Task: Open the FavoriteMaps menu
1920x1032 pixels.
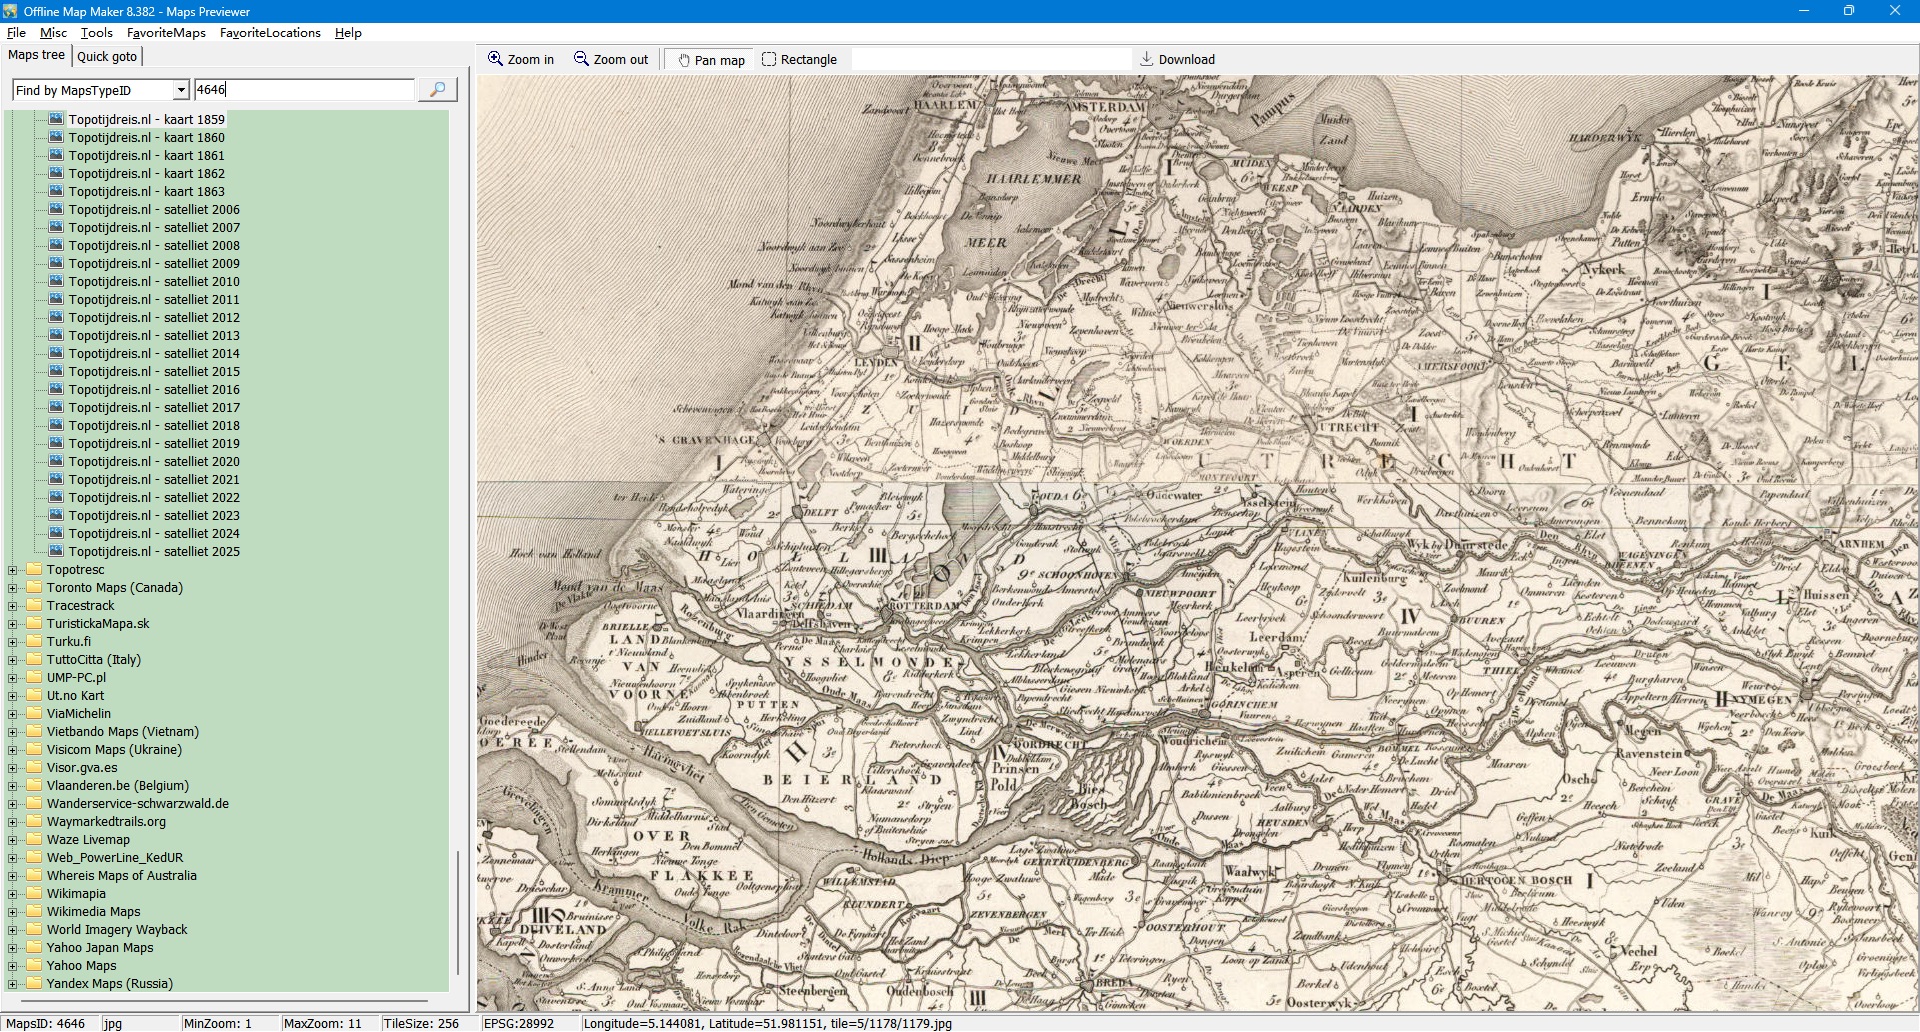Action: point(166,33)
